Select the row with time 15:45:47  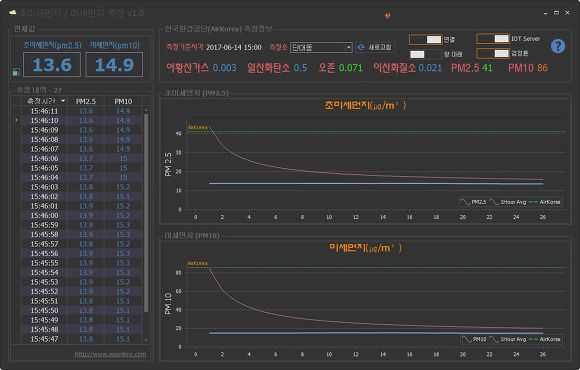81,339
